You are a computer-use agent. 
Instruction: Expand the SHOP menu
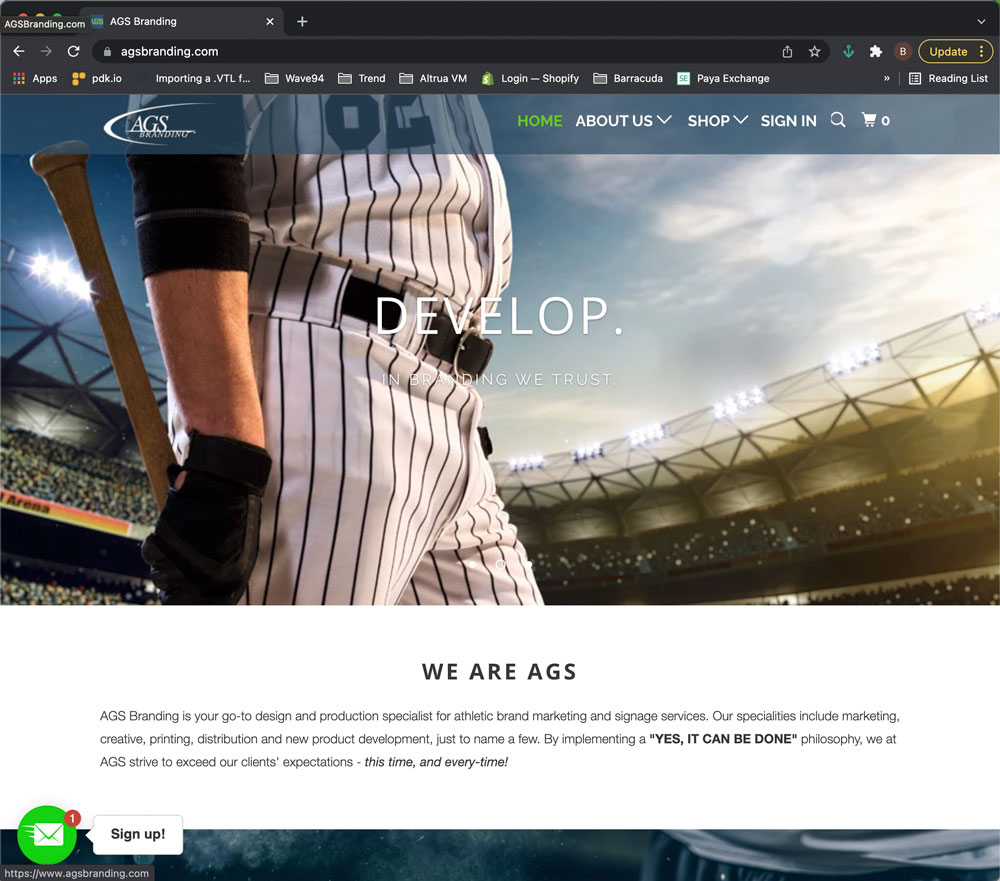point(717,121)
